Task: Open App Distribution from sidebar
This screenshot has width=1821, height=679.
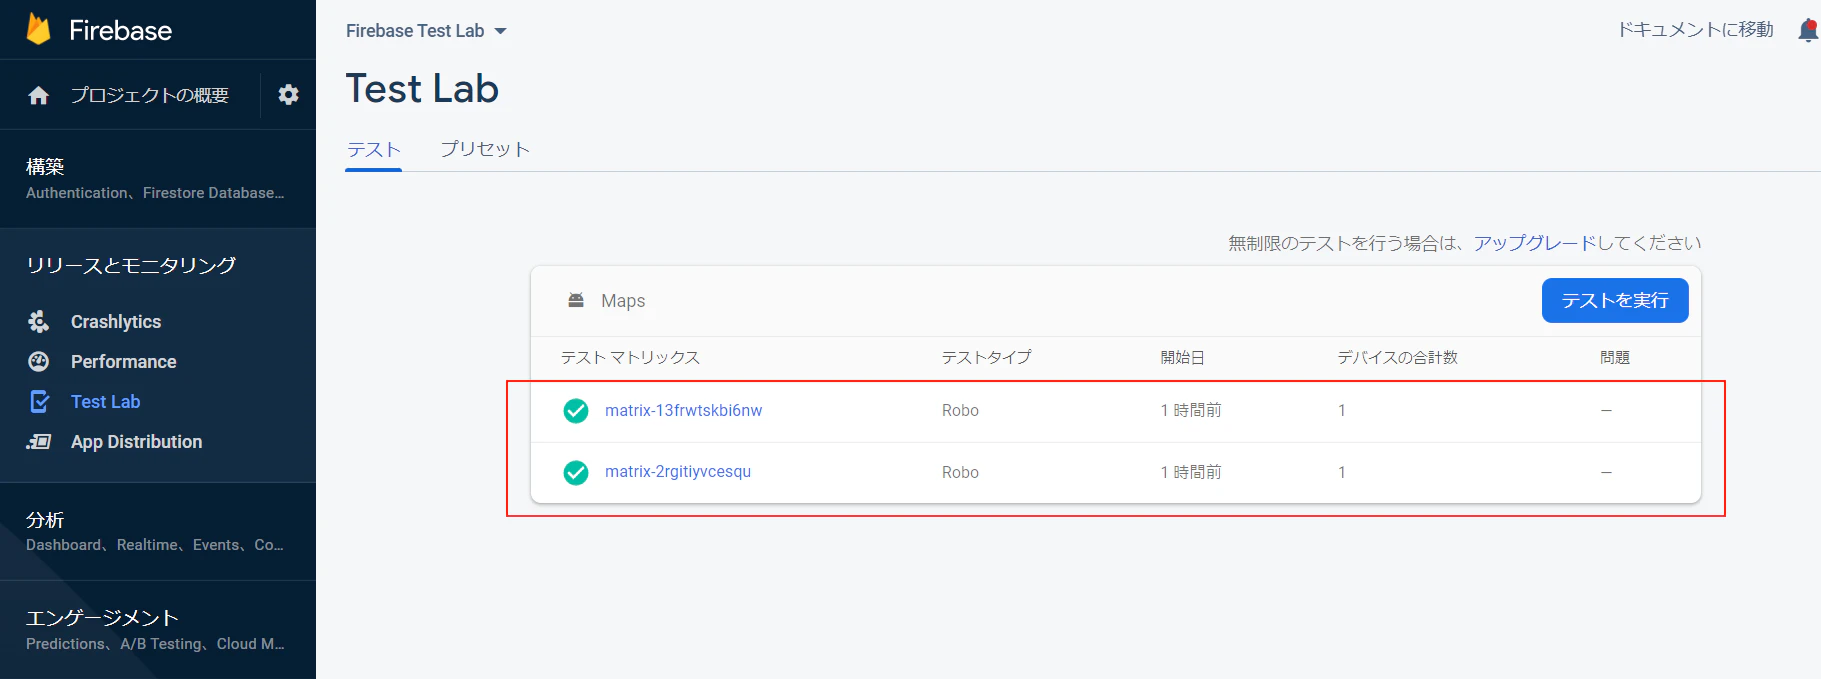Action: (137, 441)
